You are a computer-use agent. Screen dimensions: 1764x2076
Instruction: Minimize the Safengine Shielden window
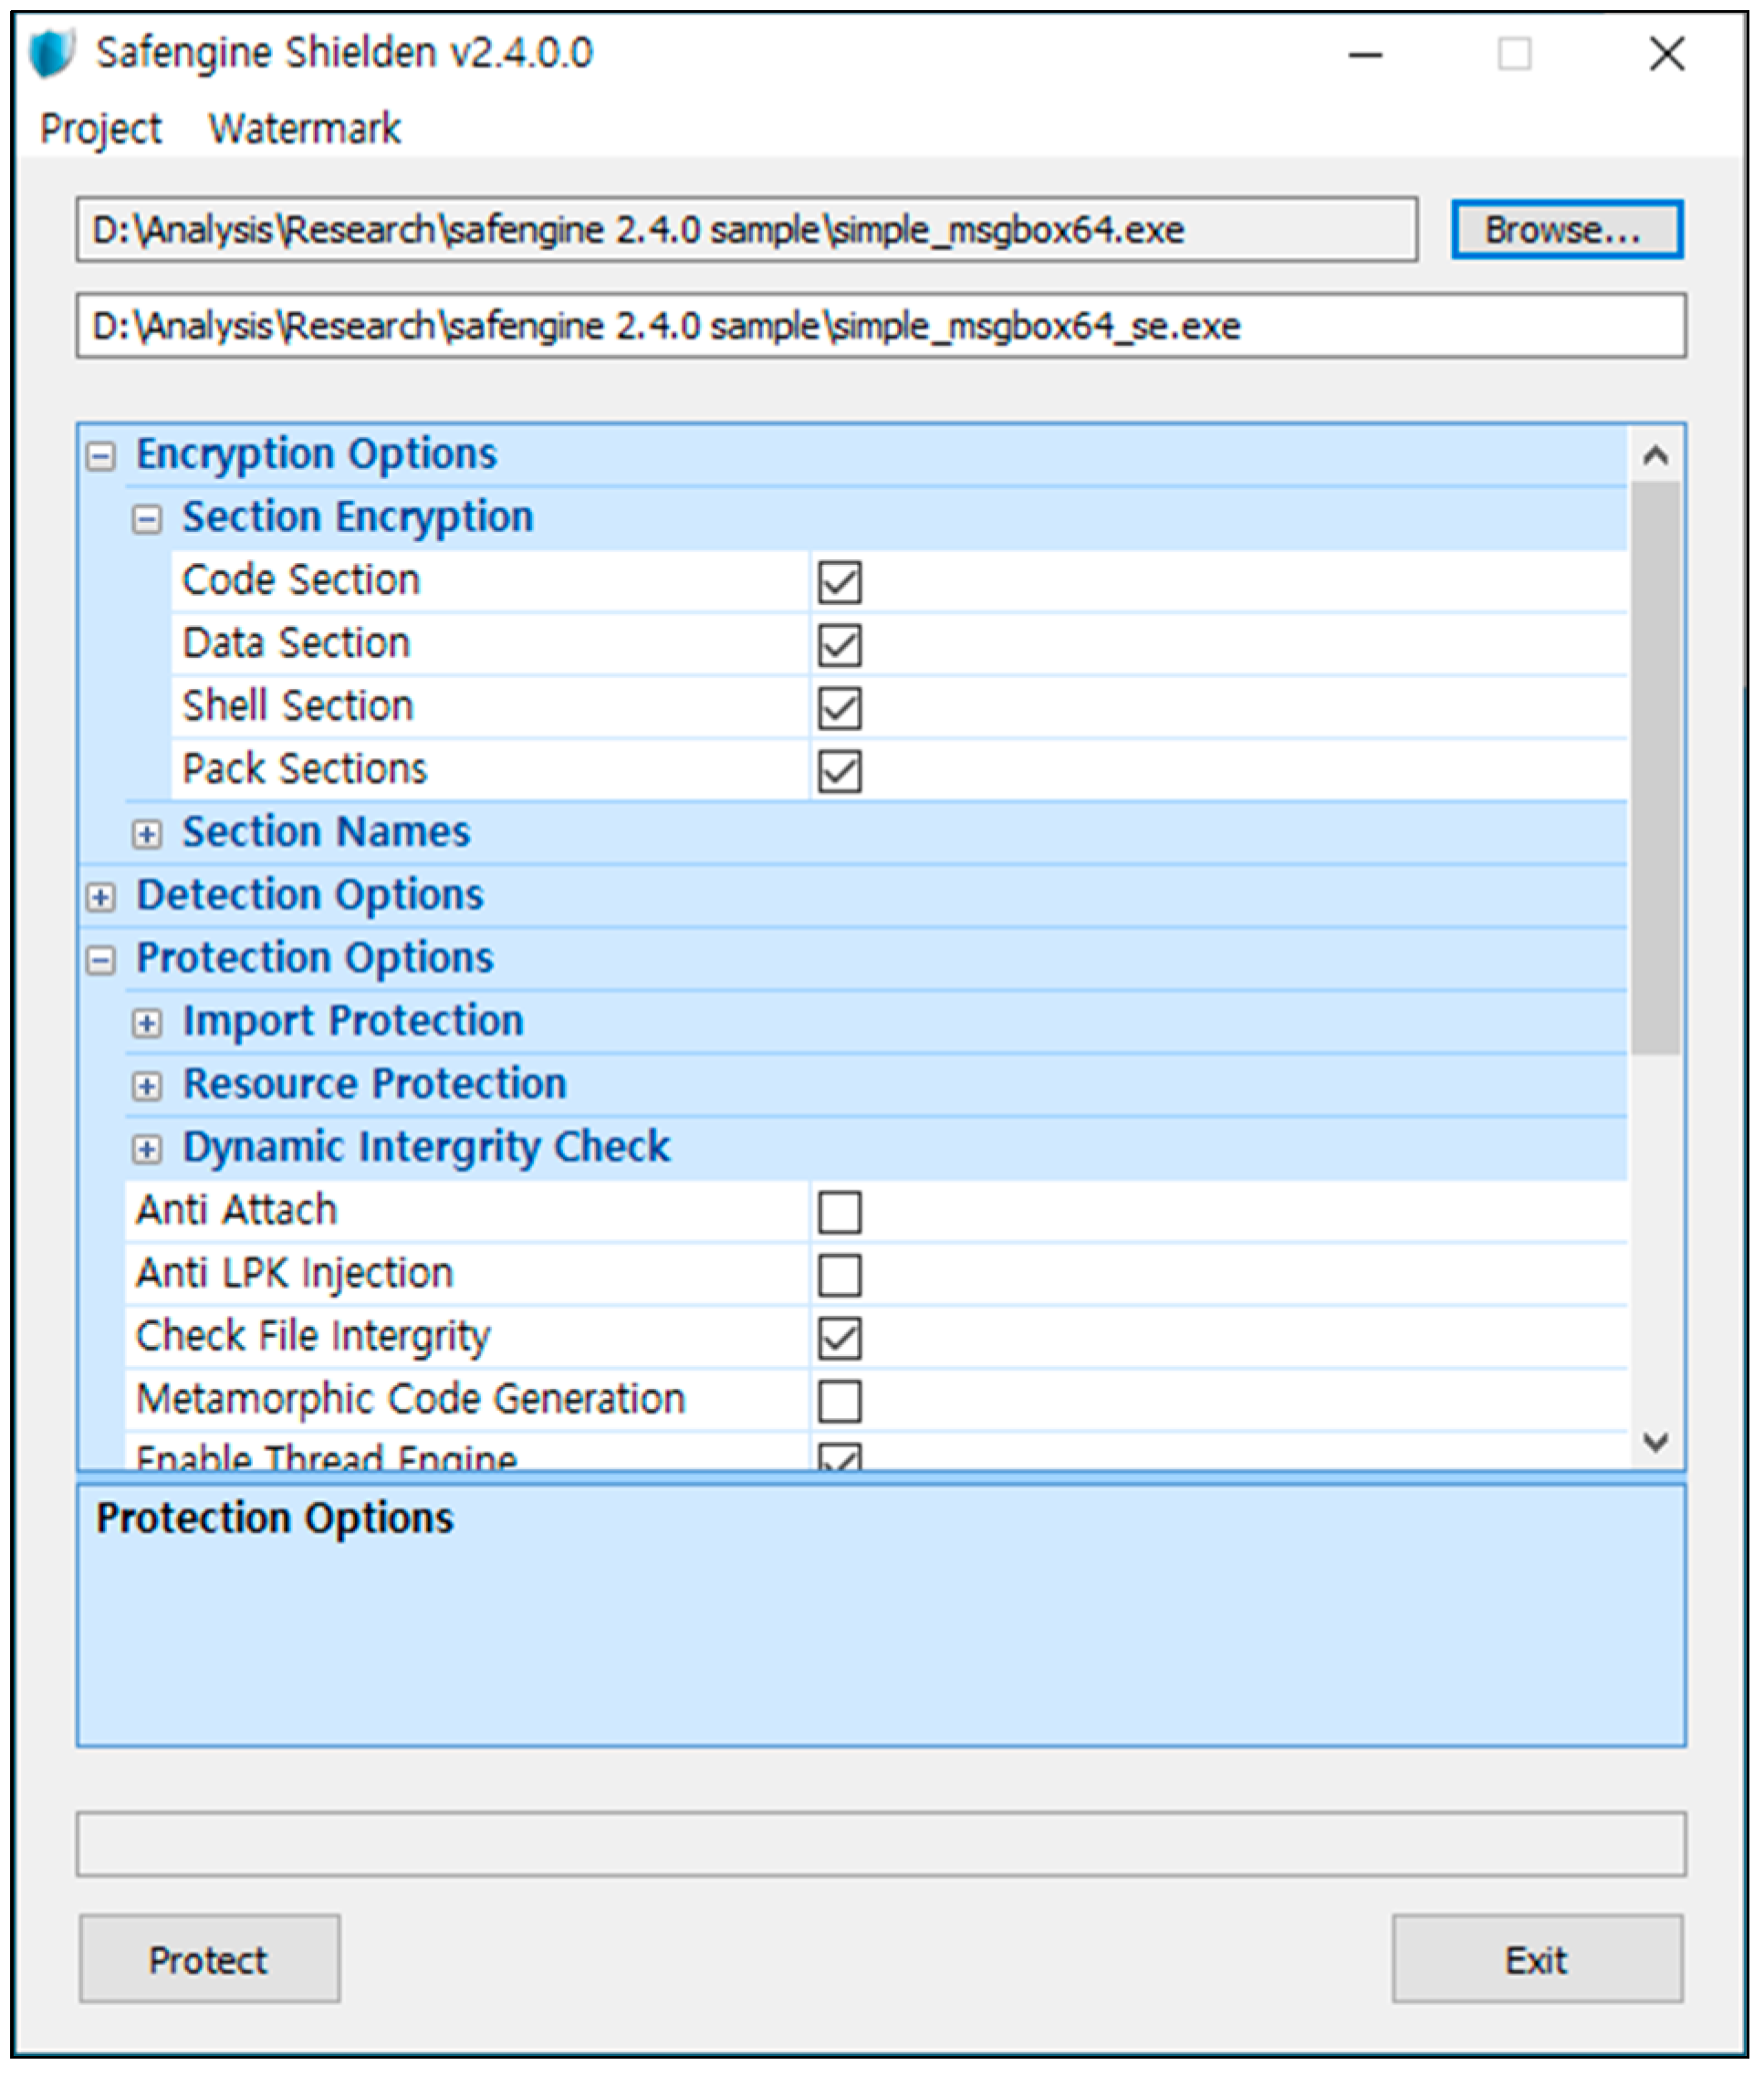pyautogui.click(x=1365, y=54)
